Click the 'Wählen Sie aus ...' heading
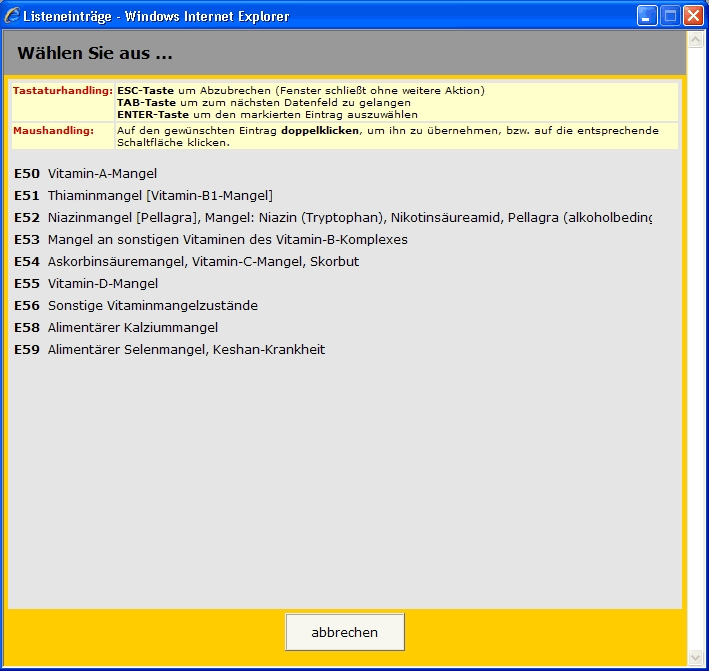 coord(95,53)
